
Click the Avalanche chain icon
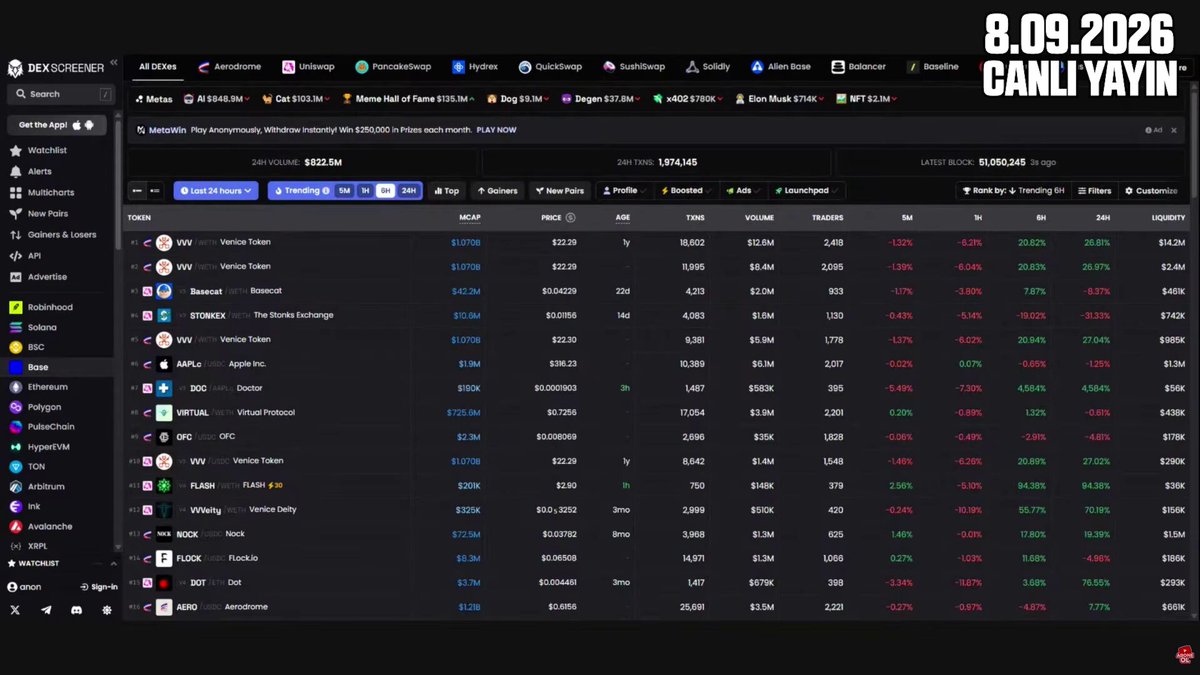pos(15,526)
